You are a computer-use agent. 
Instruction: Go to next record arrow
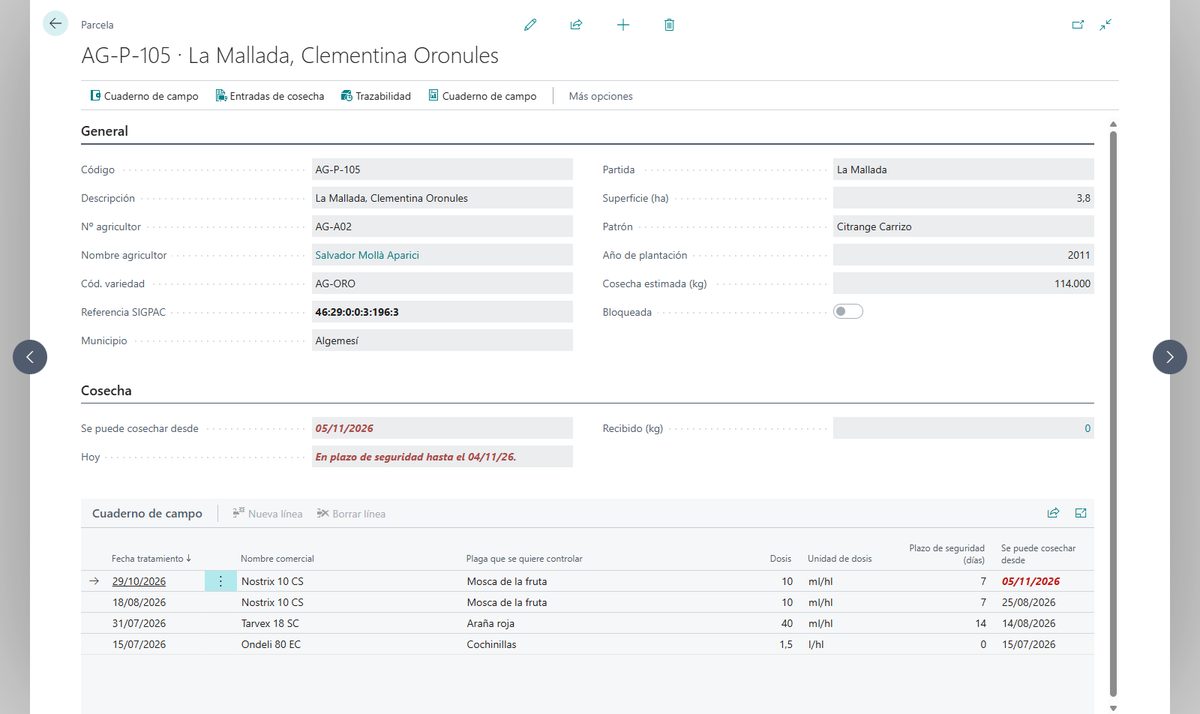coord(1170,357)
